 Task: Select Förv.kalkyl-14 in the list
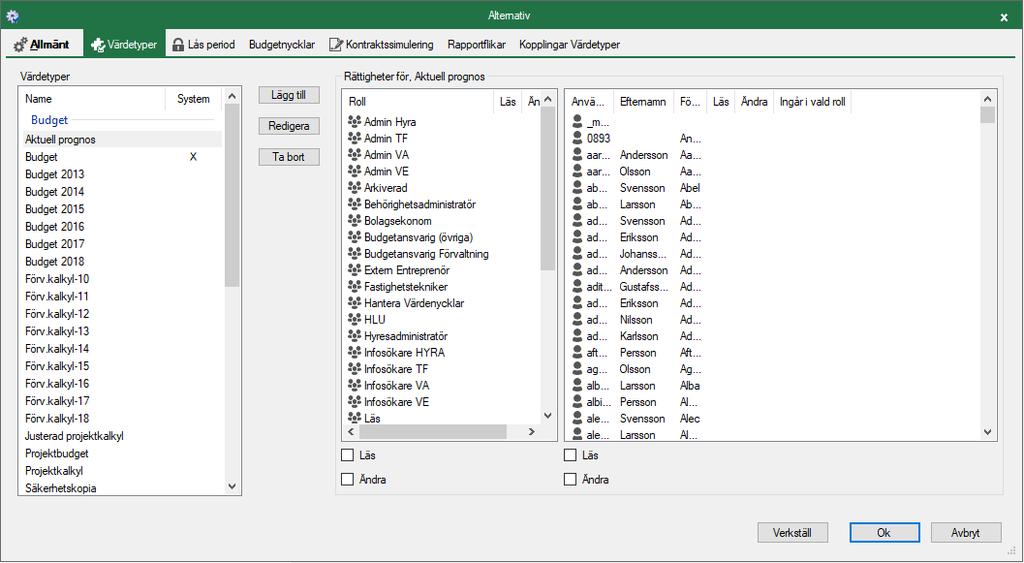point(121,348)
